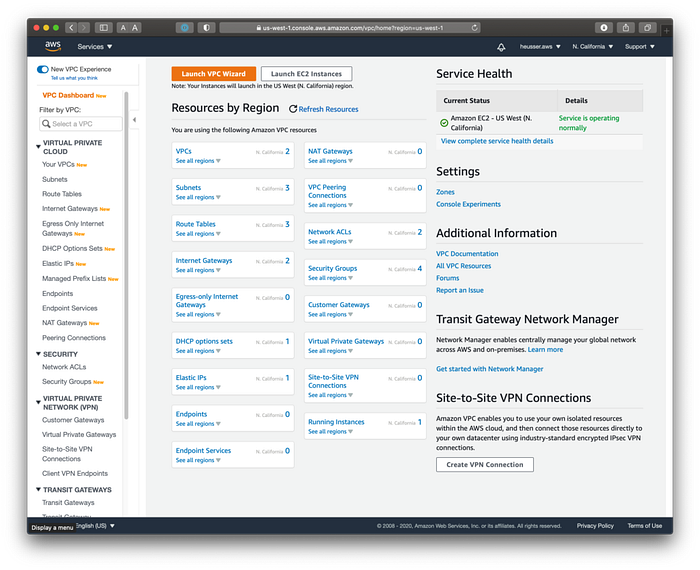Decrease text size with small A
This screenshot has height=570, width=700.
point(123,28)
